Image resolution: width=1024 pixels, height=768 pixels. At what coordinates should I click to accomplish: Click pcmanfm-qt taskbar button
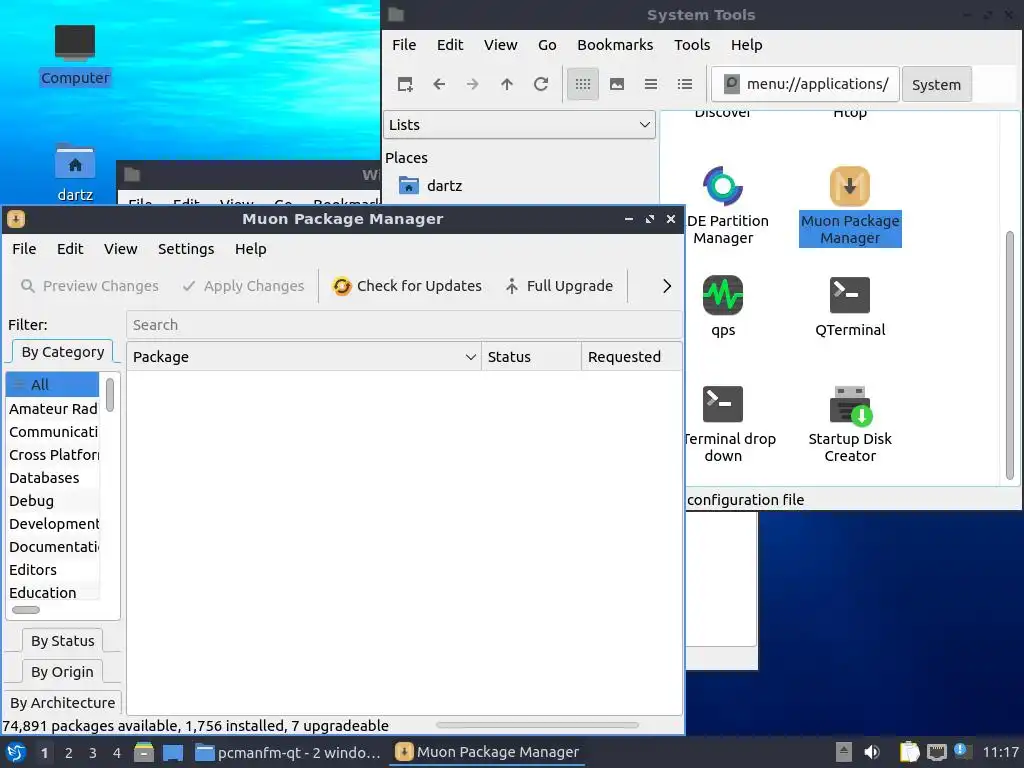289,752
